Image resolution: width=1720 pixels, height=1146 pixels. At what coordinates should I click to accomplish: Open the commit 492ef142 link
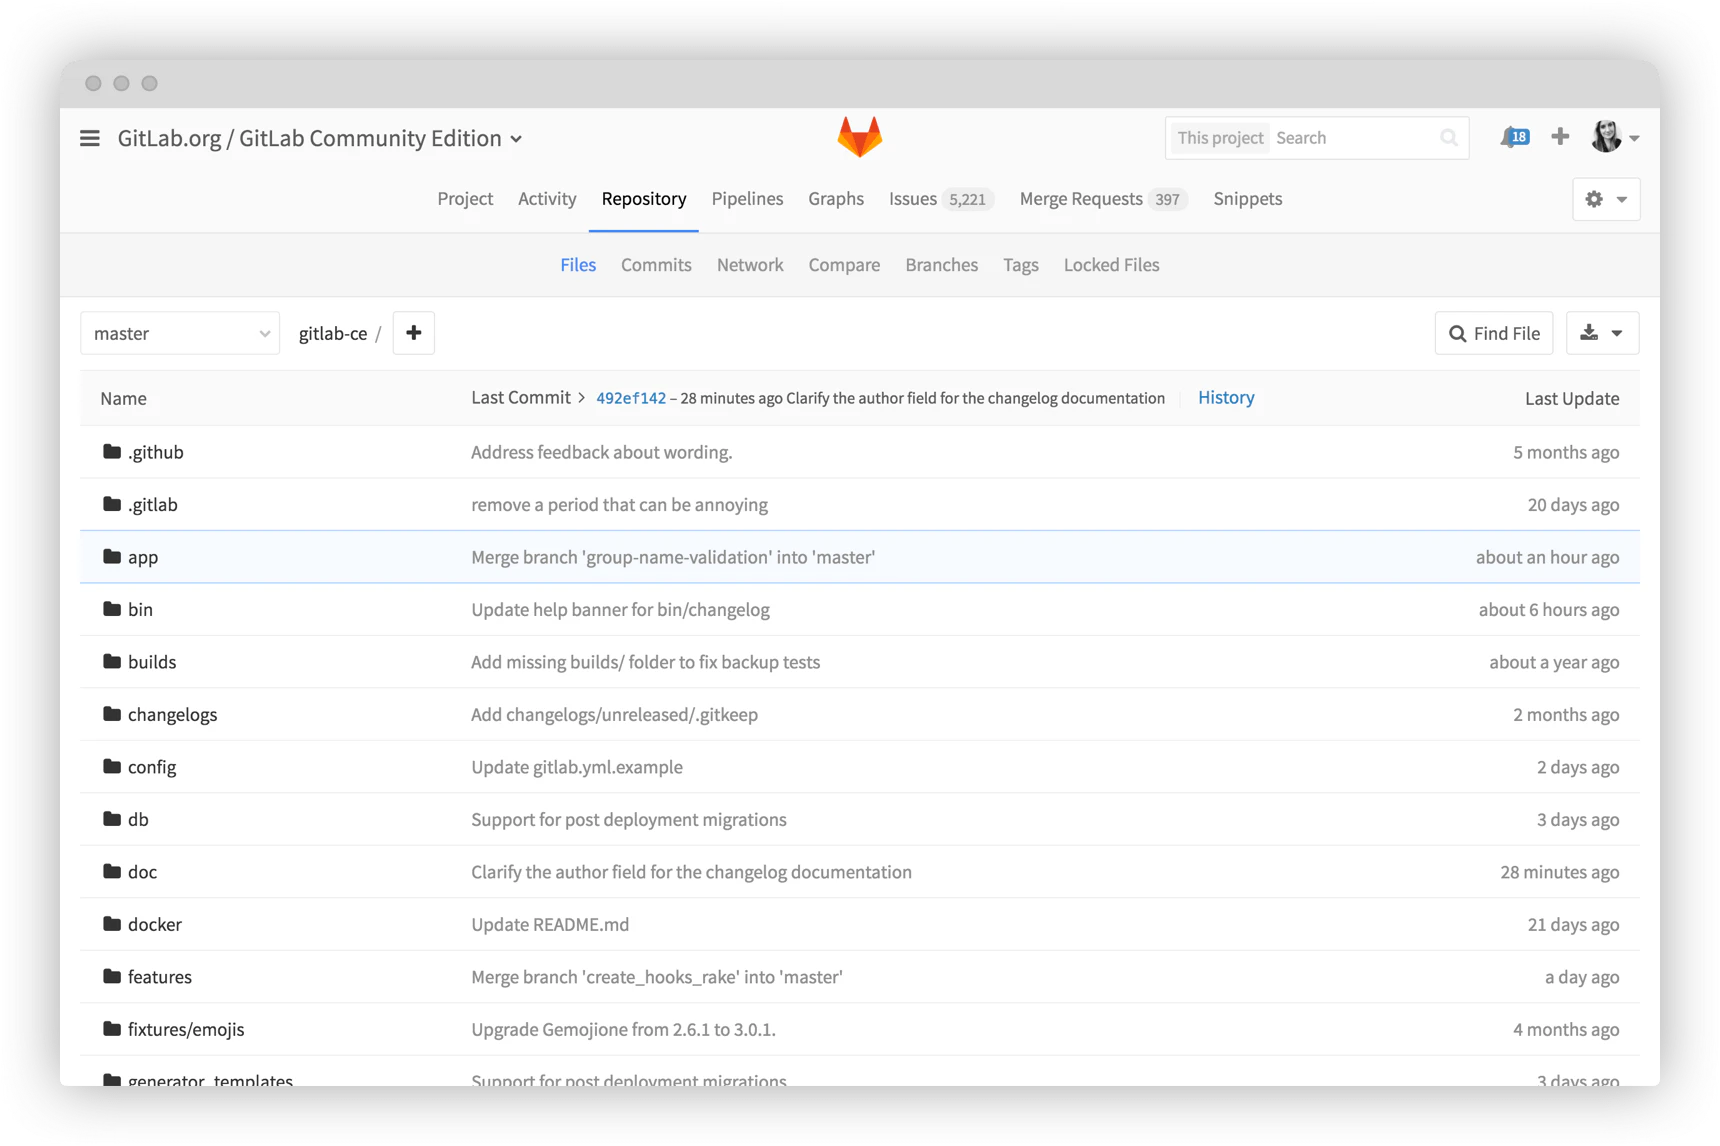[630, 397]
